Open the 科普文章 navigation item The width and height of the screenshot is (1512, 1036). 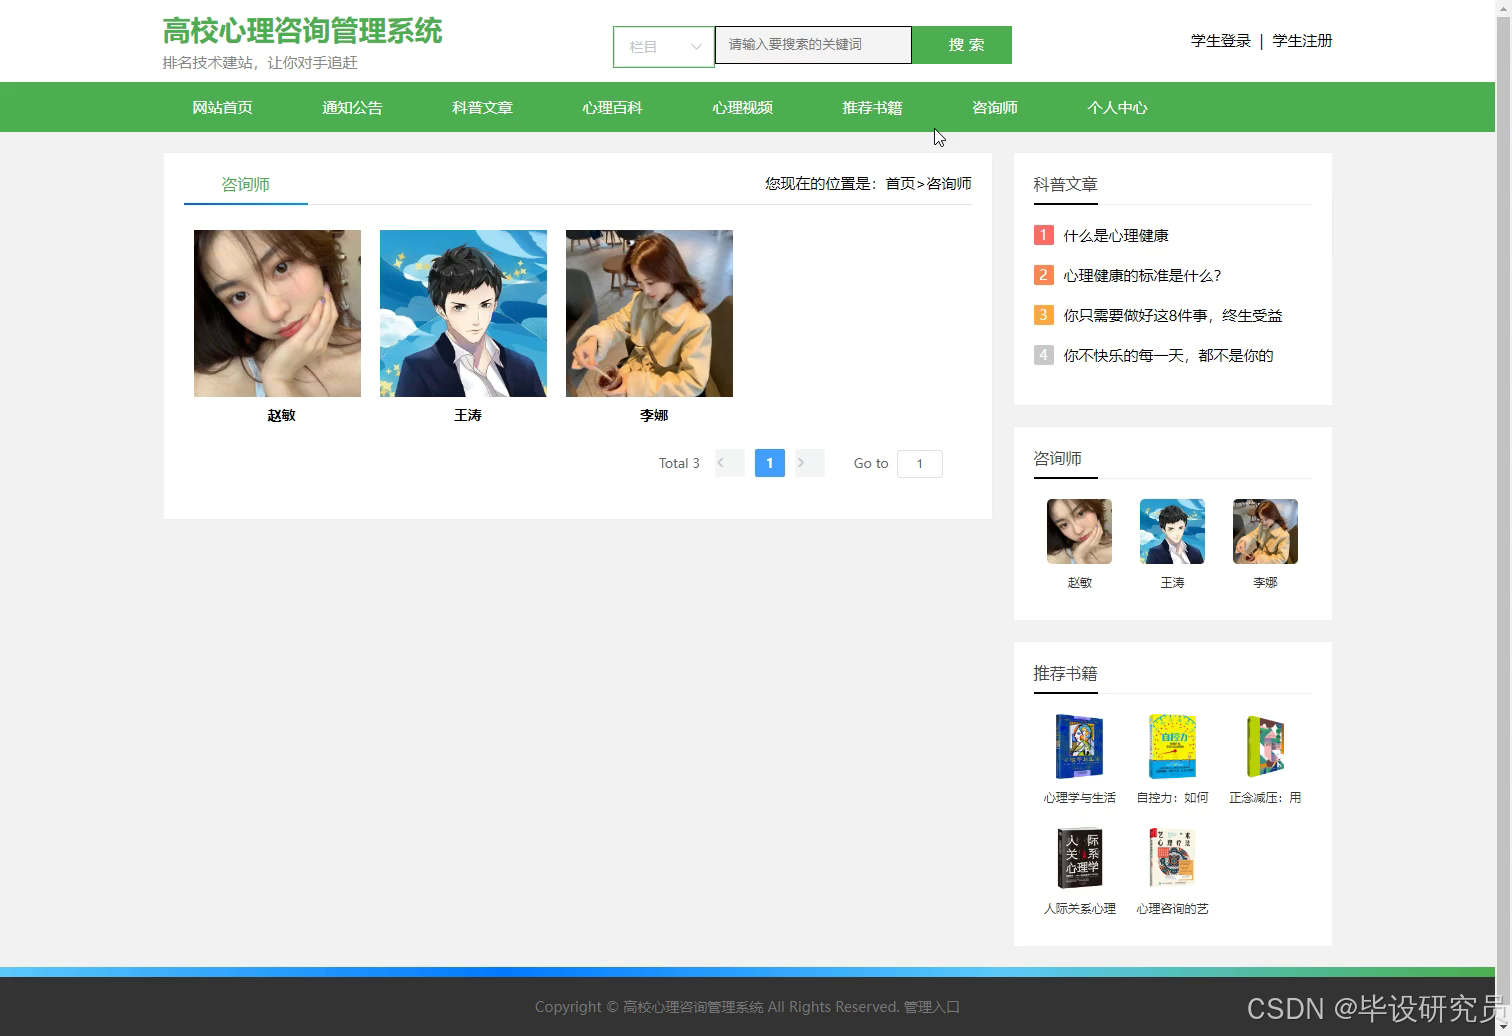(x=482, y=108)
